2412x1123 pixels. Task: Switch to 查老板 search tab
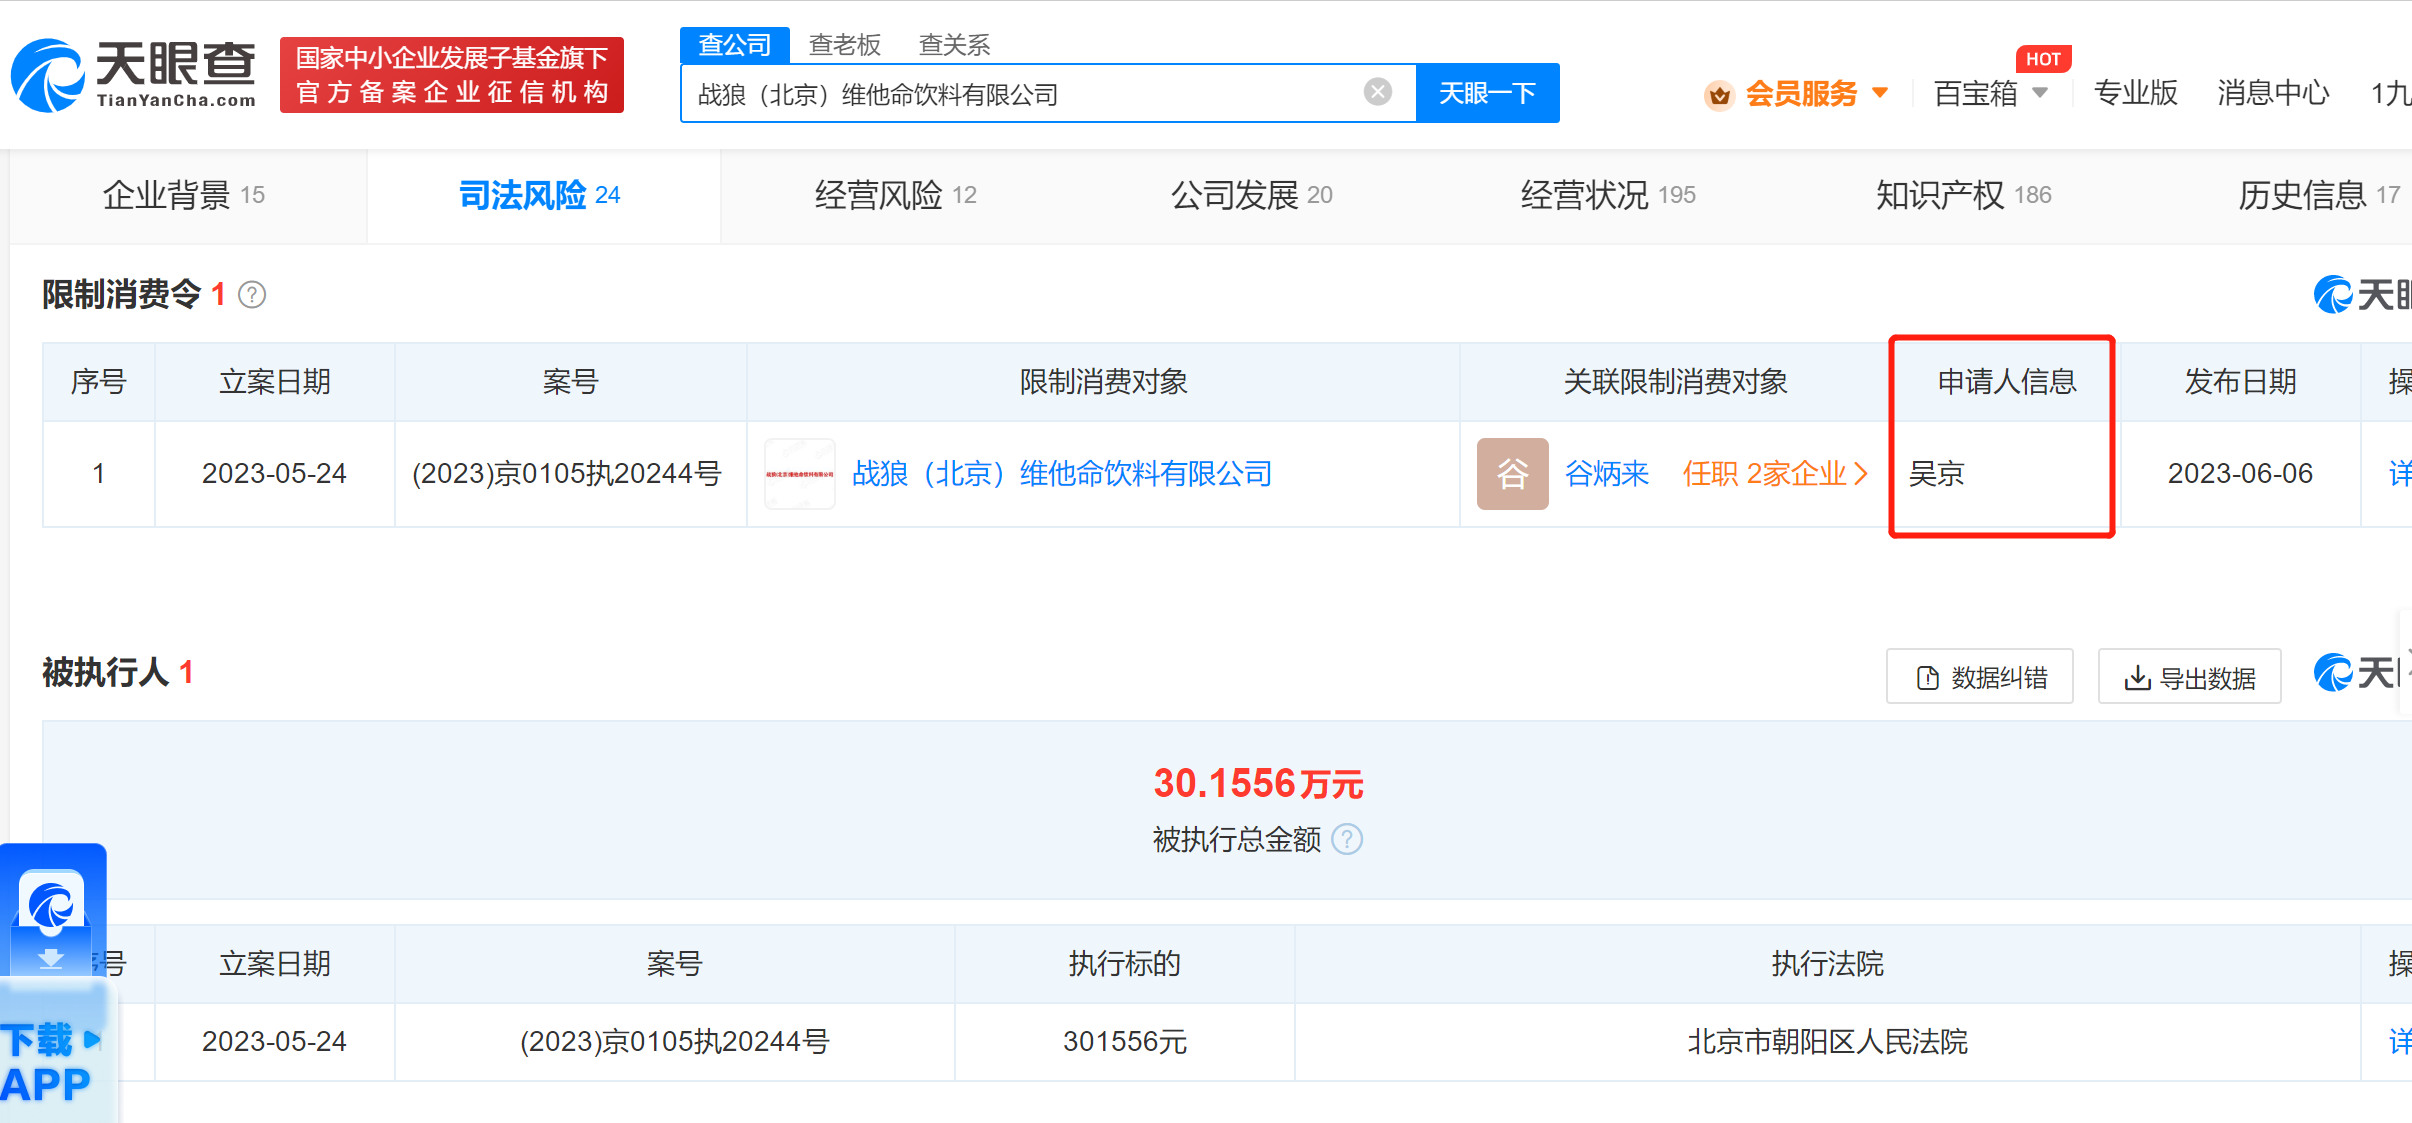pyautogui.click(x=844, y=45)
